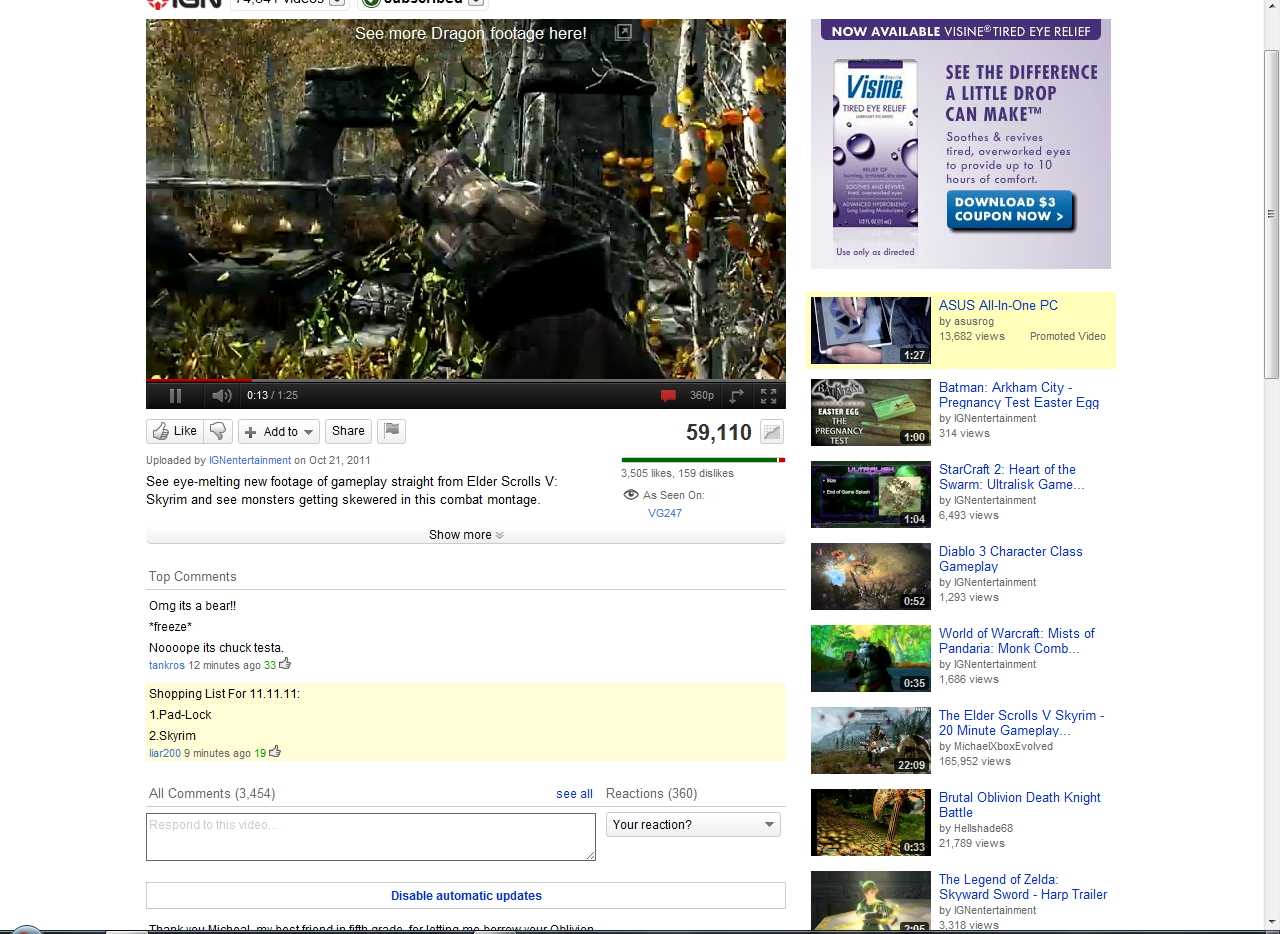Open Brutal Oblivion Death Knight Battle title
The image size is (1280, 934).
click(1020, 805)
